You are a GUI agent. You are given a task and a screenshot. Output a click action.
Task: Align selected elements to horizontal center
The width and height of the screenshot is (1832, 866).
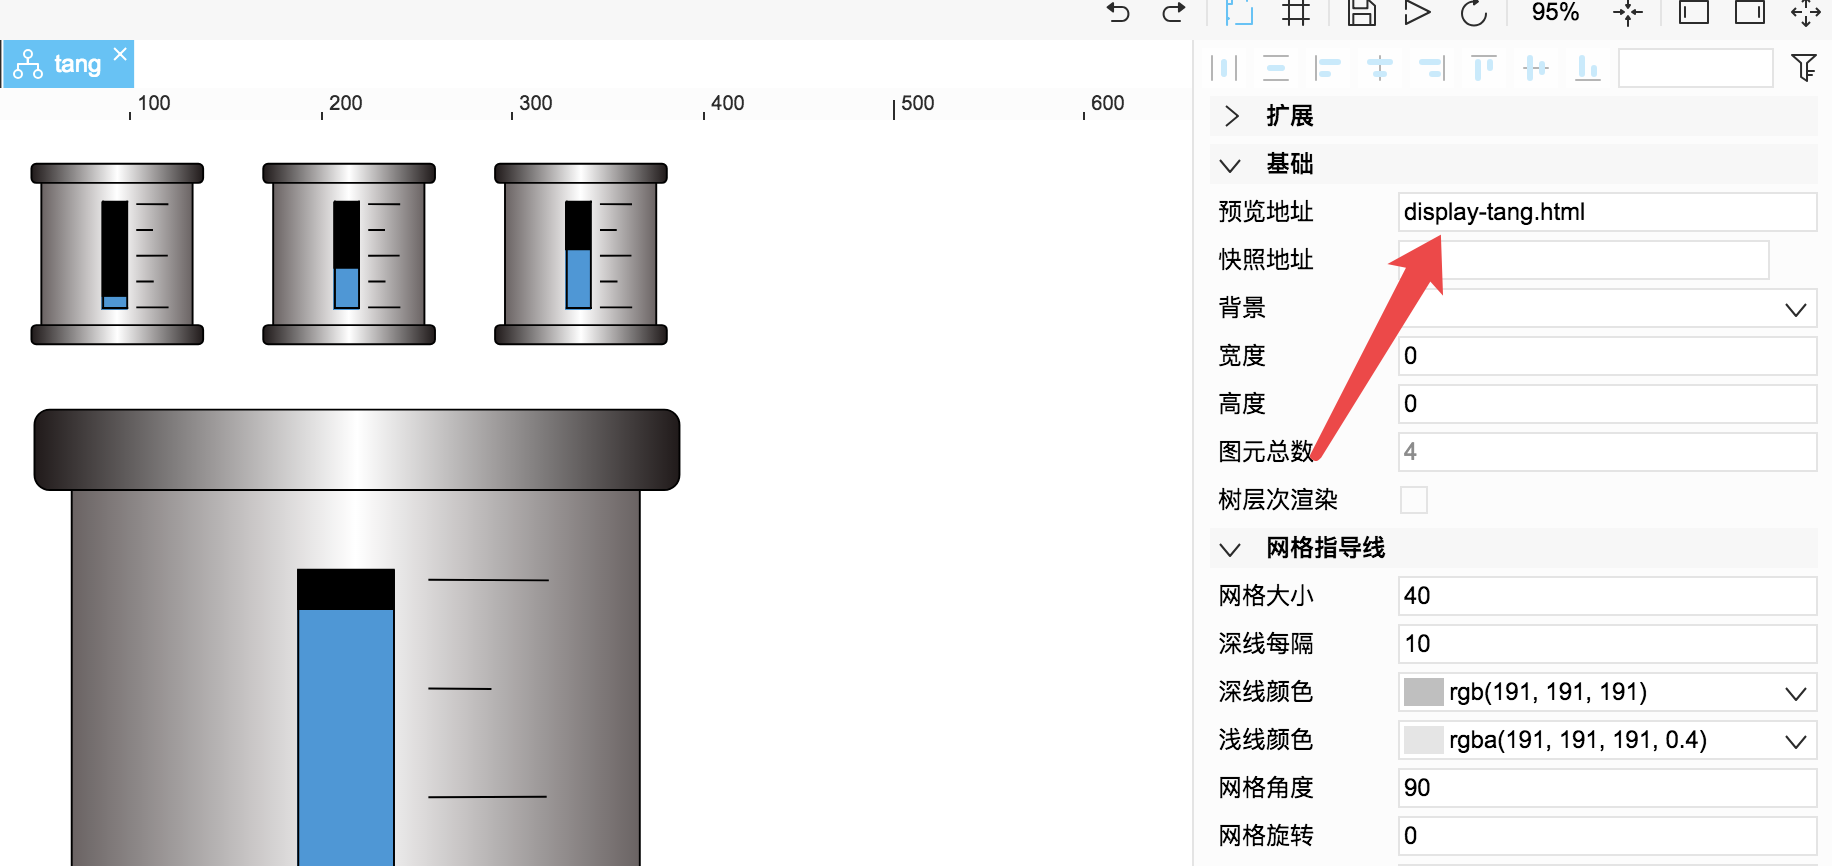pos(1380,68)
